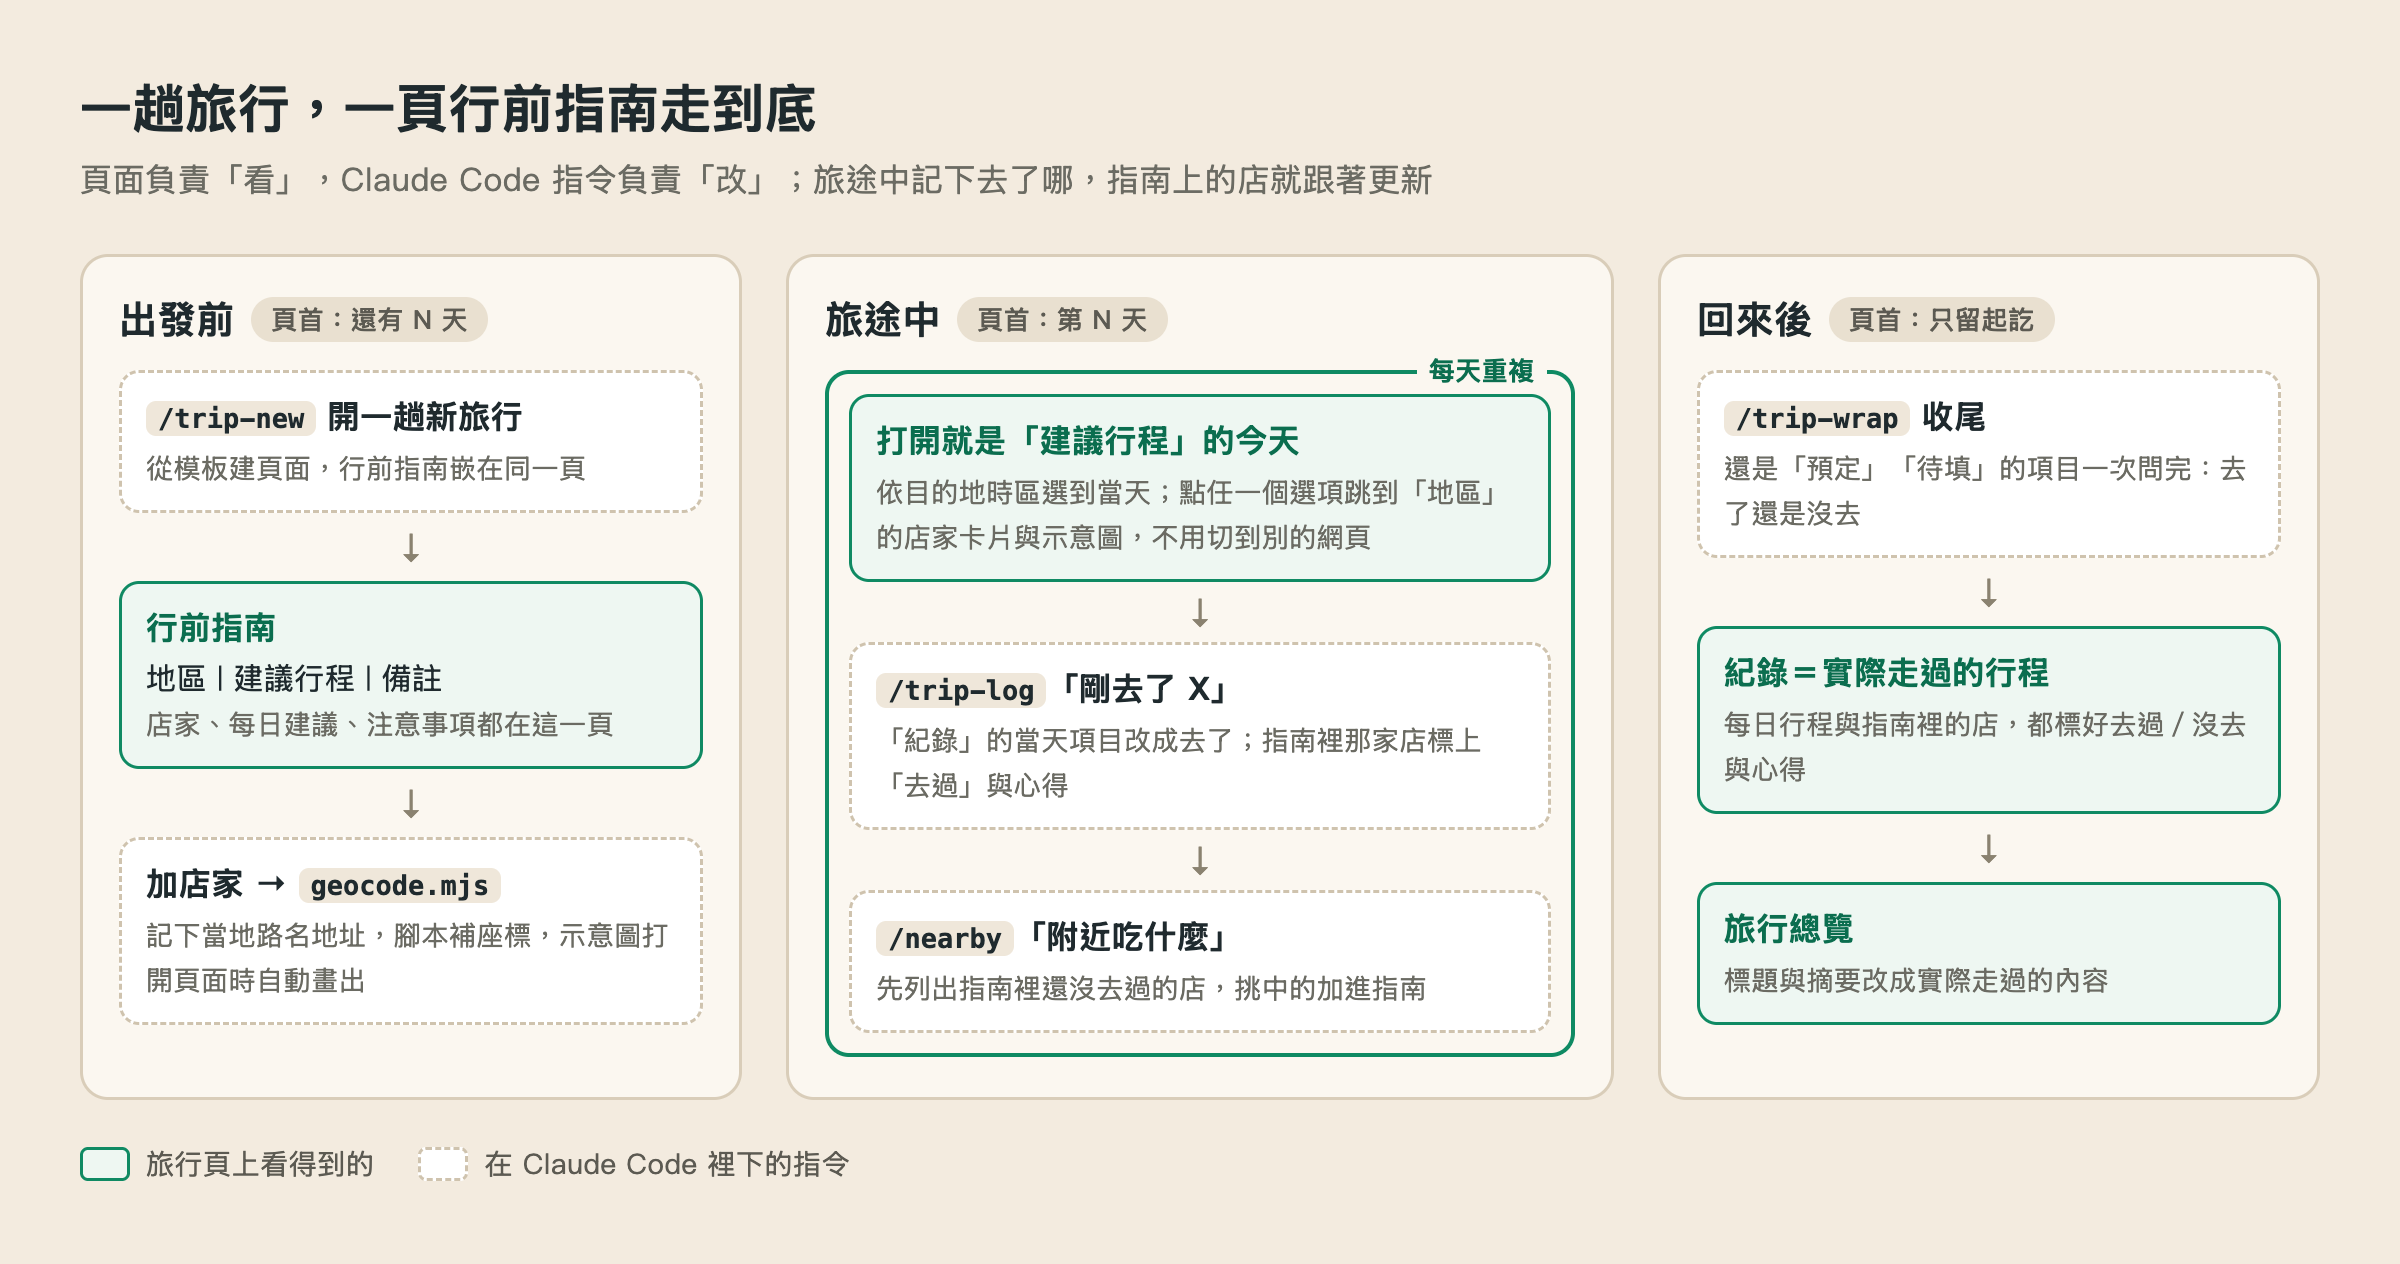This screenshot has width=2400, height=1264.
Task: Click the 開一趟新旅行 label
Action: pyautogui.click(x=425, y=417)
